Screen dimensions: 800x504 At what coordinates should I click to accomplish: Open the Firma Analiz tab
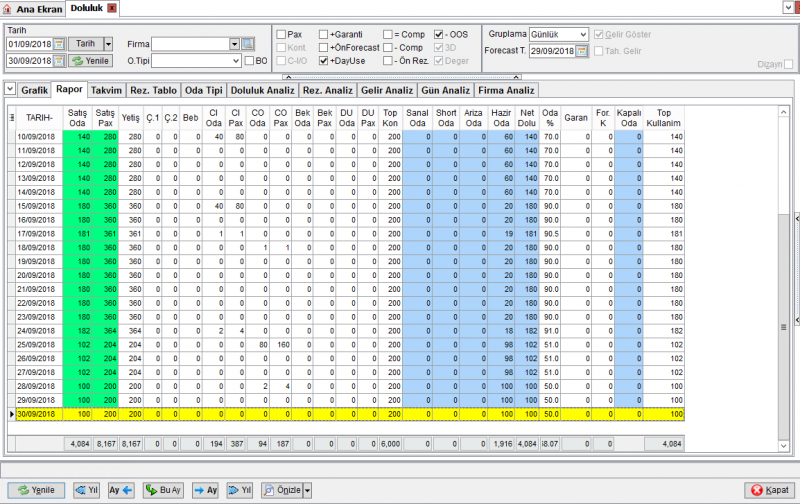pyautogui.click(x=506, y=90)
